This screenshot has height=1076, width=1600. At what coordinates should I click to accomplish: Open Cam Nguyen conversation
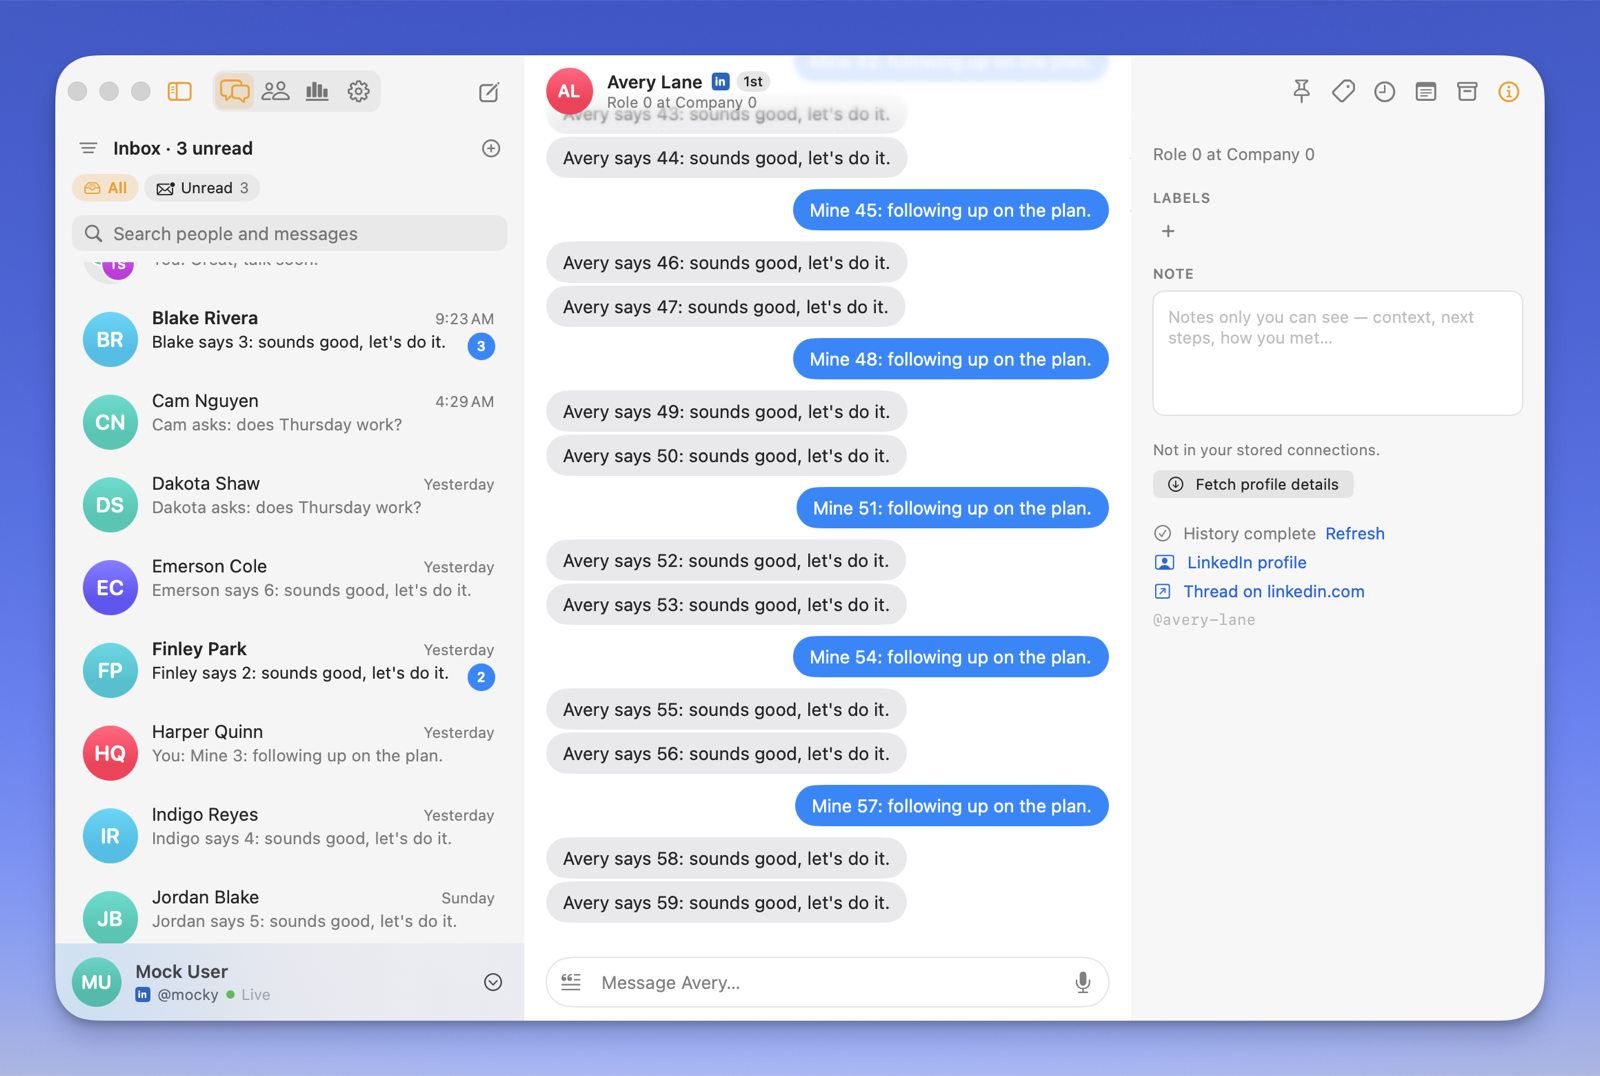coord(290,421)
